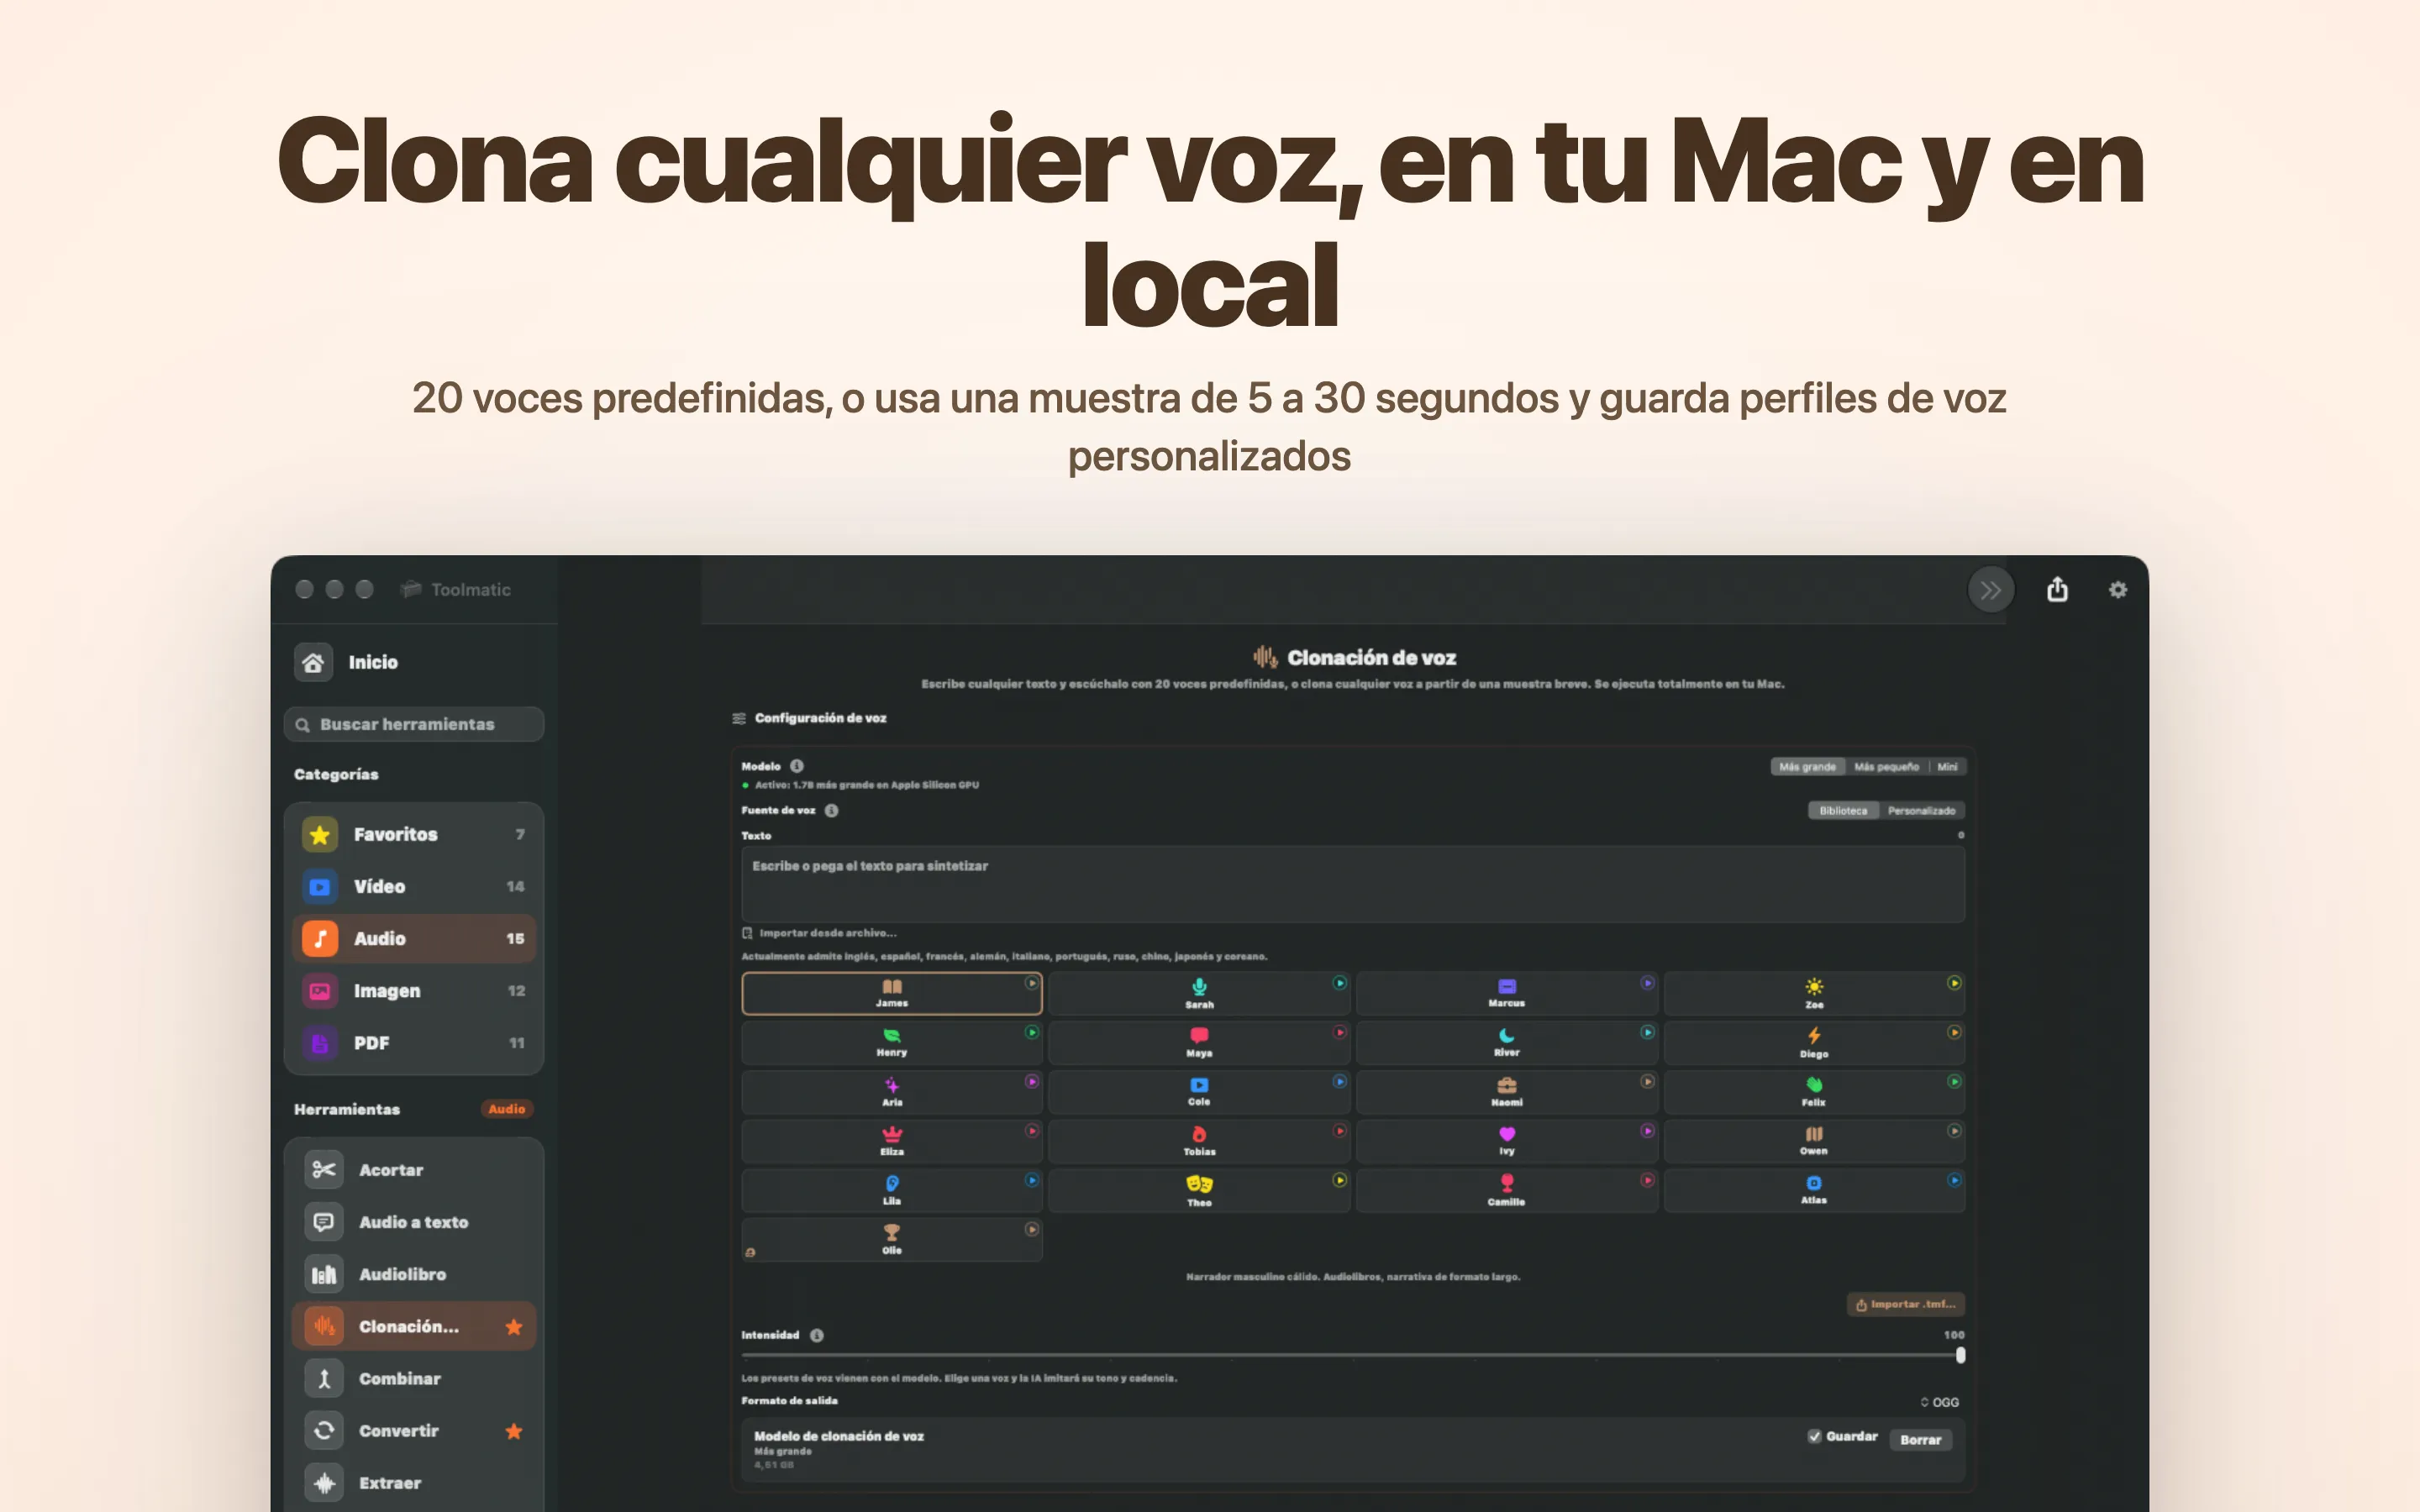Switch to the Personalizado voice source tab
Screen dimensions: 2420x1512
point(1921,811)
